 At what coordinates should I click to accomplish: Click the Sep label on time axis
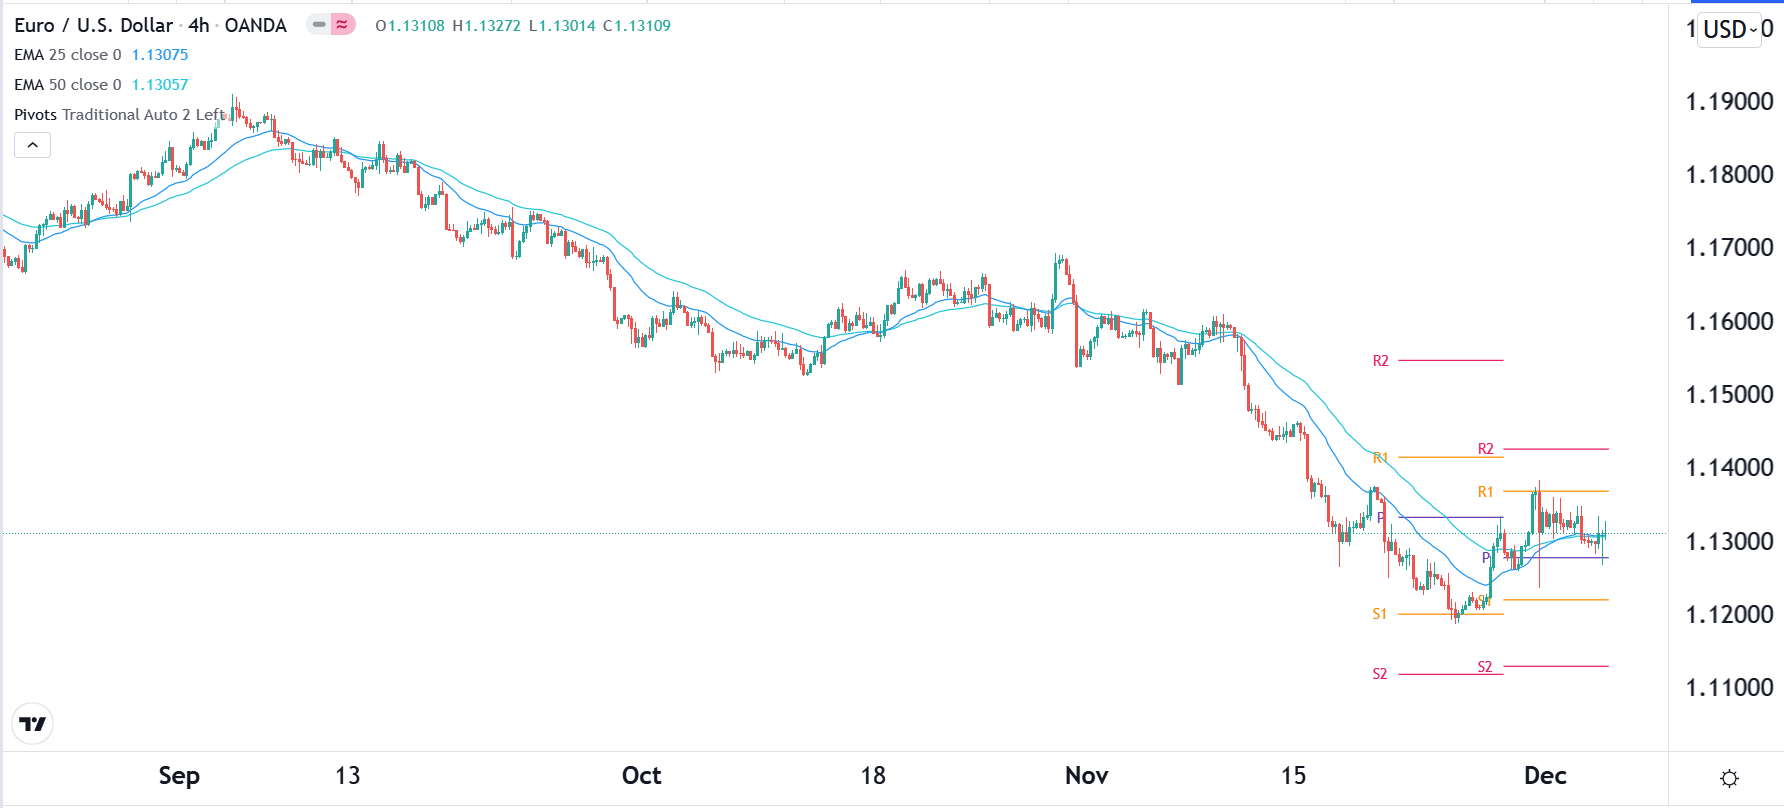pos(179,776)
